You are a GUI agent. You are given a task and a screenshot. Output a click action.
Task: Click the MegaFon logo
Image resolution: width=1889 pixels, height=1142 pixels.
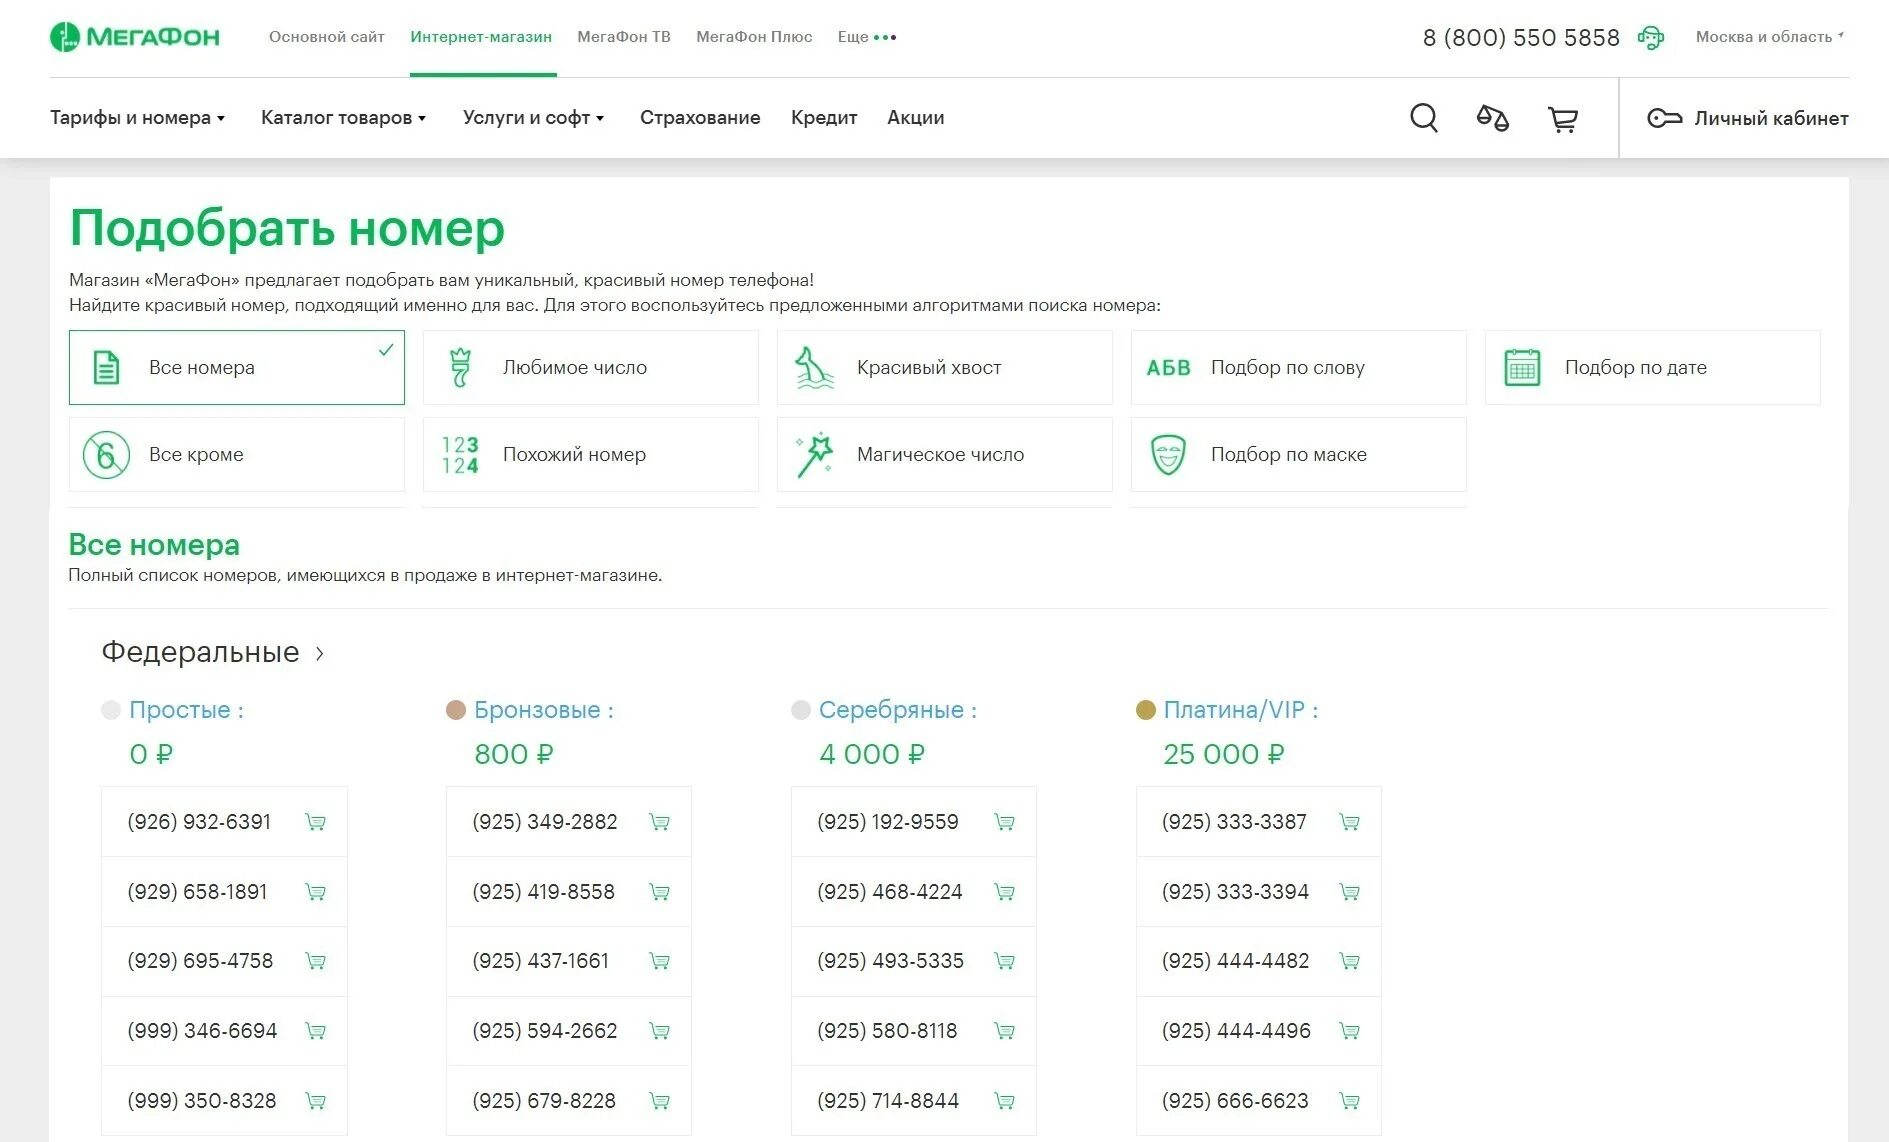135,37
